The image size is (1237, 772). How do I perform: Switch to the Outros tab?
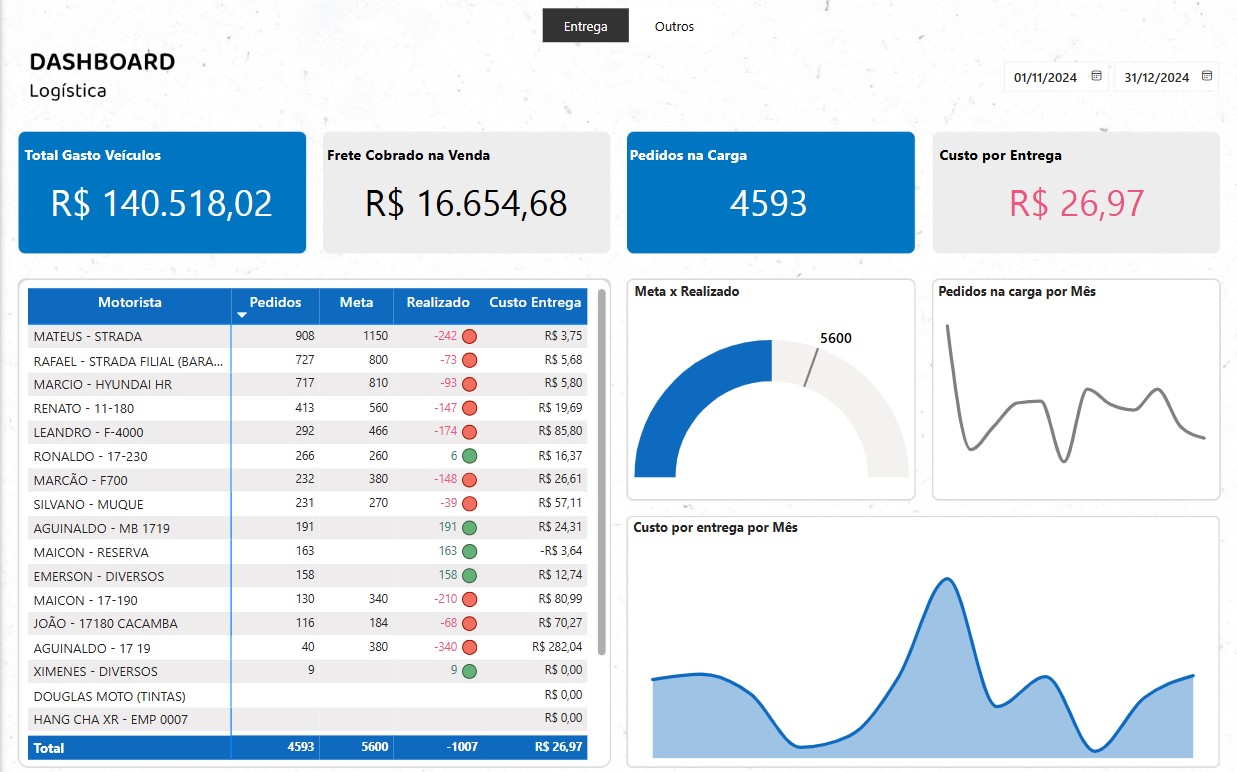pyautogui.click(x=673, y=26)
